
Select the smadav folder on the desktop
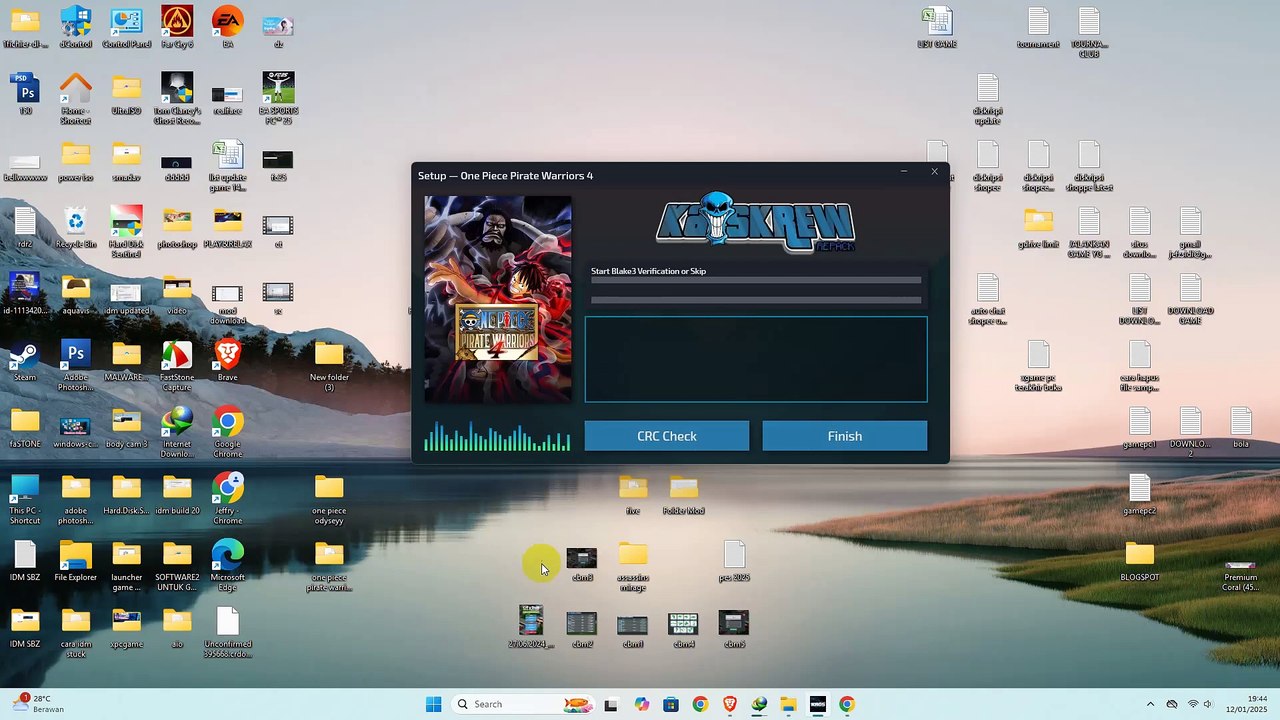tap(126, 162)
